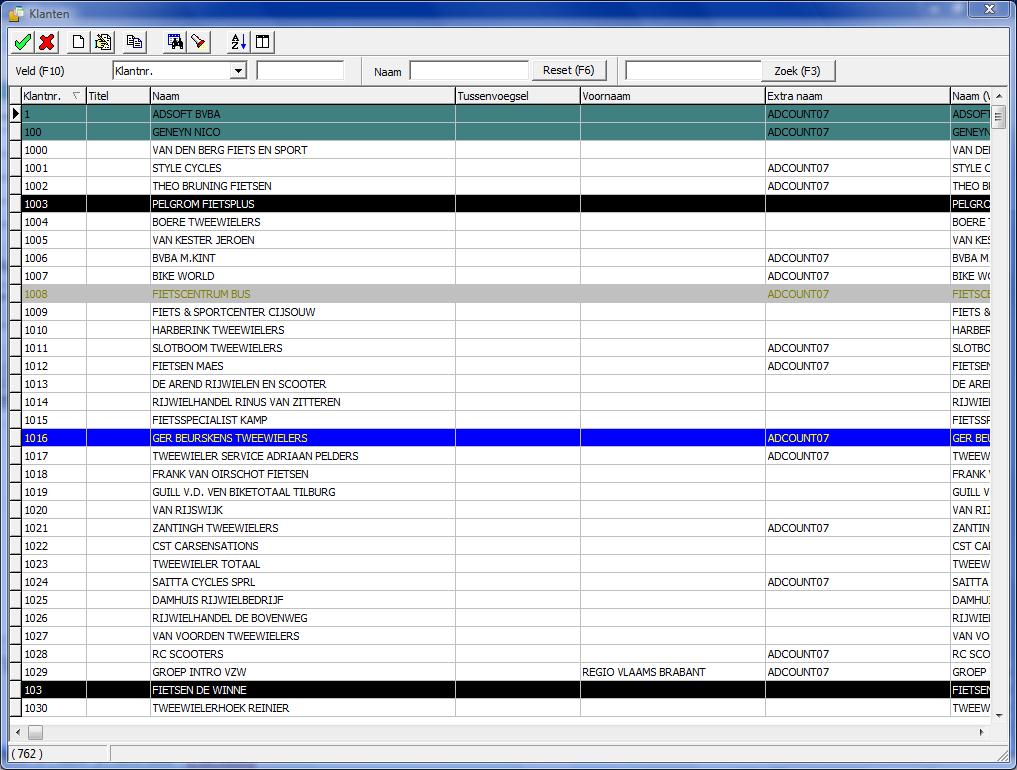Click the row selector for customer 1003

click(16, 204)
